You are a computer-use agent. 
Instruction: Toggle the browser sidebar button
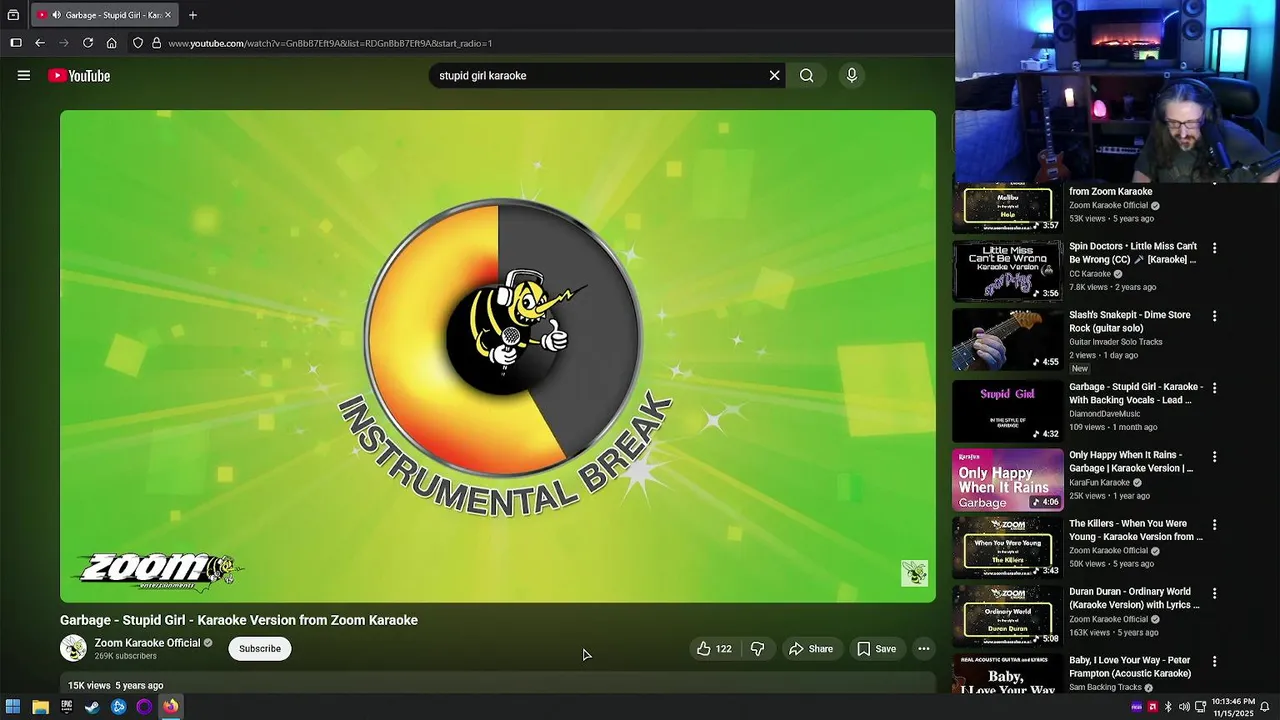pyautogui.click(x=16, y=43)
